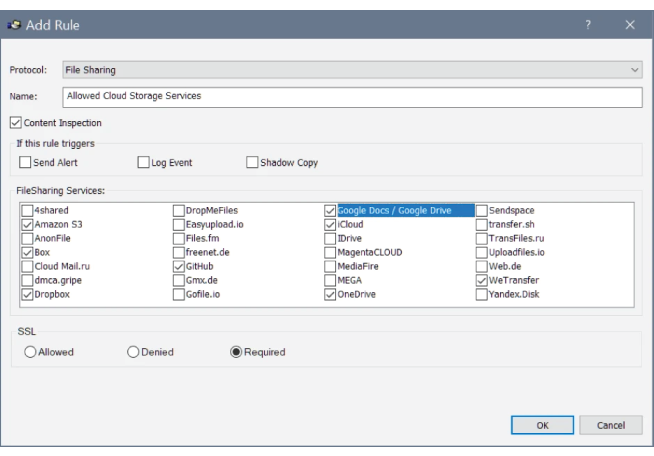Check the DropMeFiles service
The width and height of the screenshot is (654, 456).
click(x=179, y=210)
